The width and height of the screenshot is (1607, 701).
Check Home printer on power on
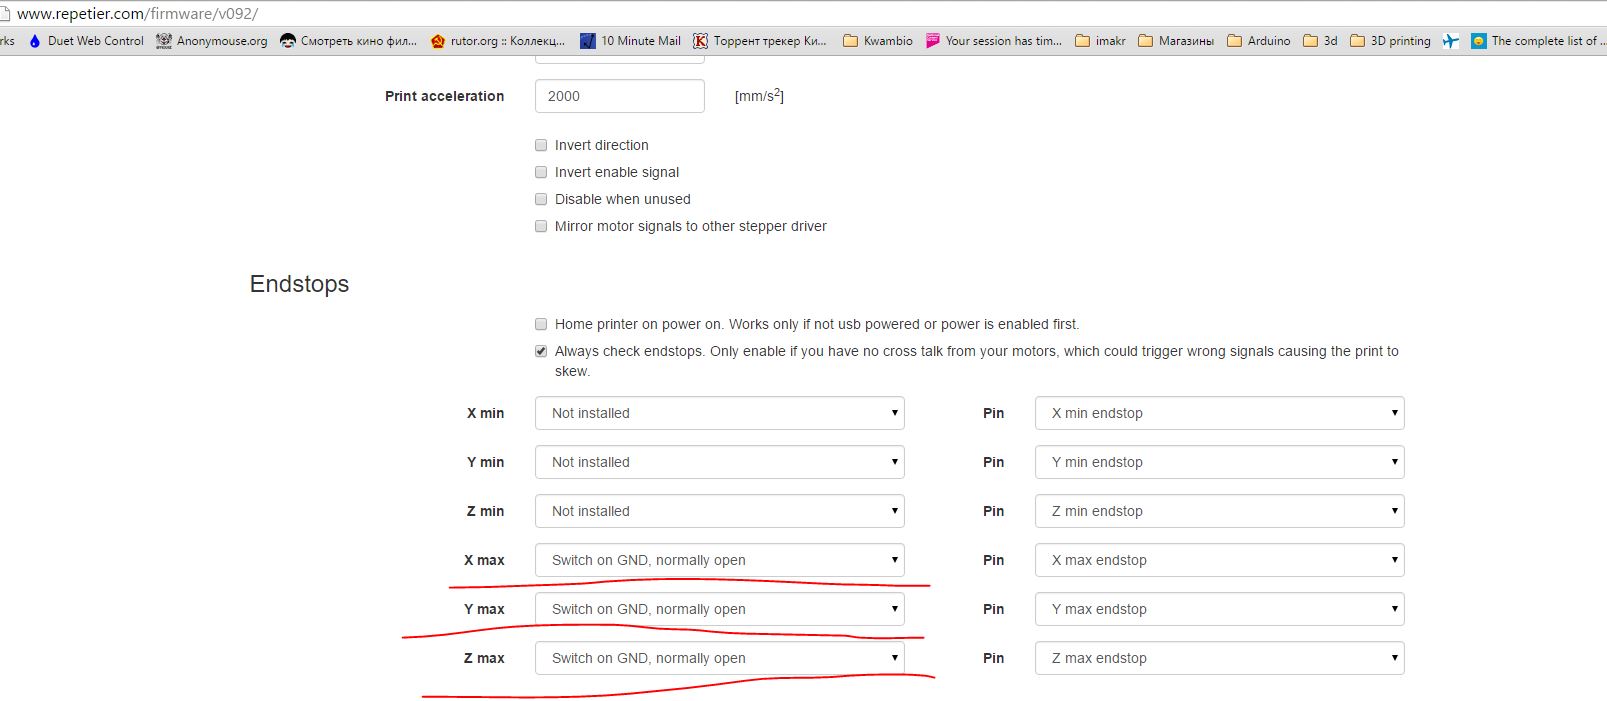[541, 324]
